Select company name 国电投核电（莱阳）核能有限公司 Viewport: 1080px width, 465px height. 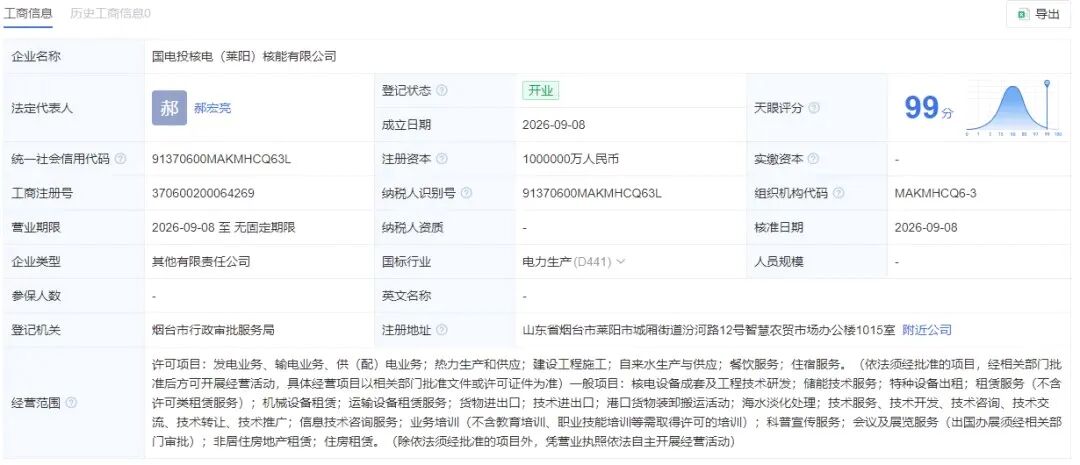(244, 56)
